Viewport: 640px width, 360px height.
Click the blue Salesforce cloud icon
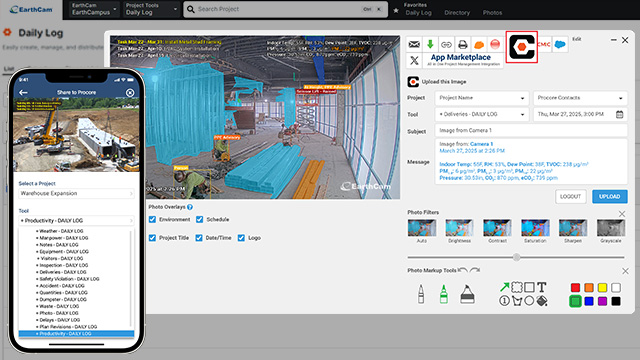coord(560,44)
